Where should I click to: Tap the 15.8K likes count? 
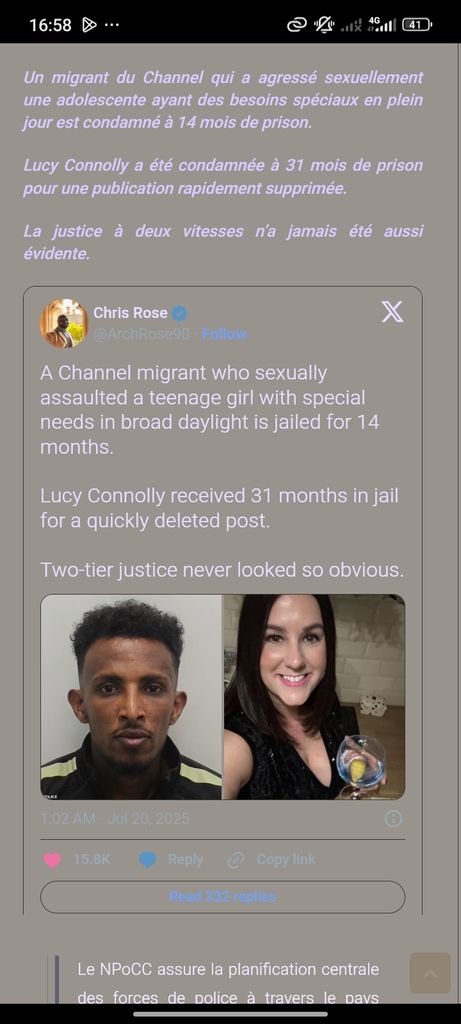point(91,860)
